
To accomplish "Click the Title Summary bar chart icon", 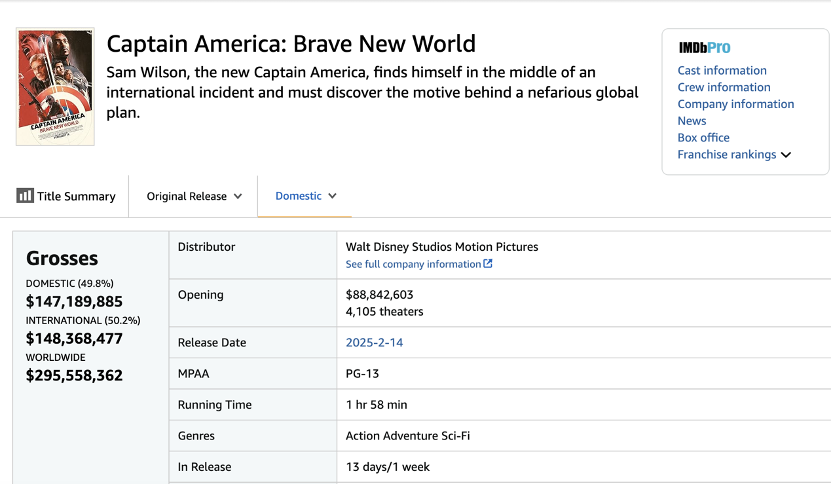I will click(x=24, y=196).
